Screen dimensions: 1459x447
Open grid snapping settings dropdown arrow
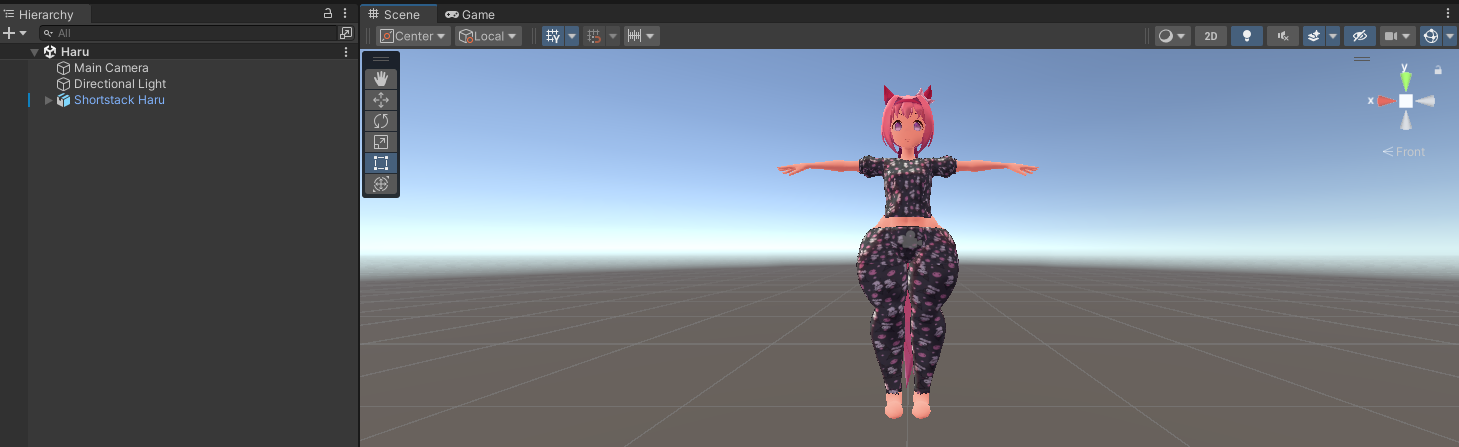613,36
